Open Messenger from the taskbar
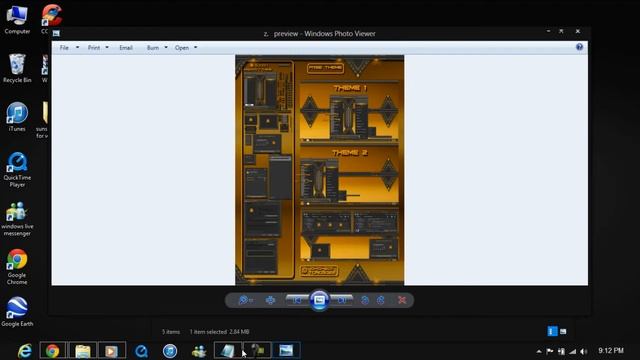 coord(199,351)
